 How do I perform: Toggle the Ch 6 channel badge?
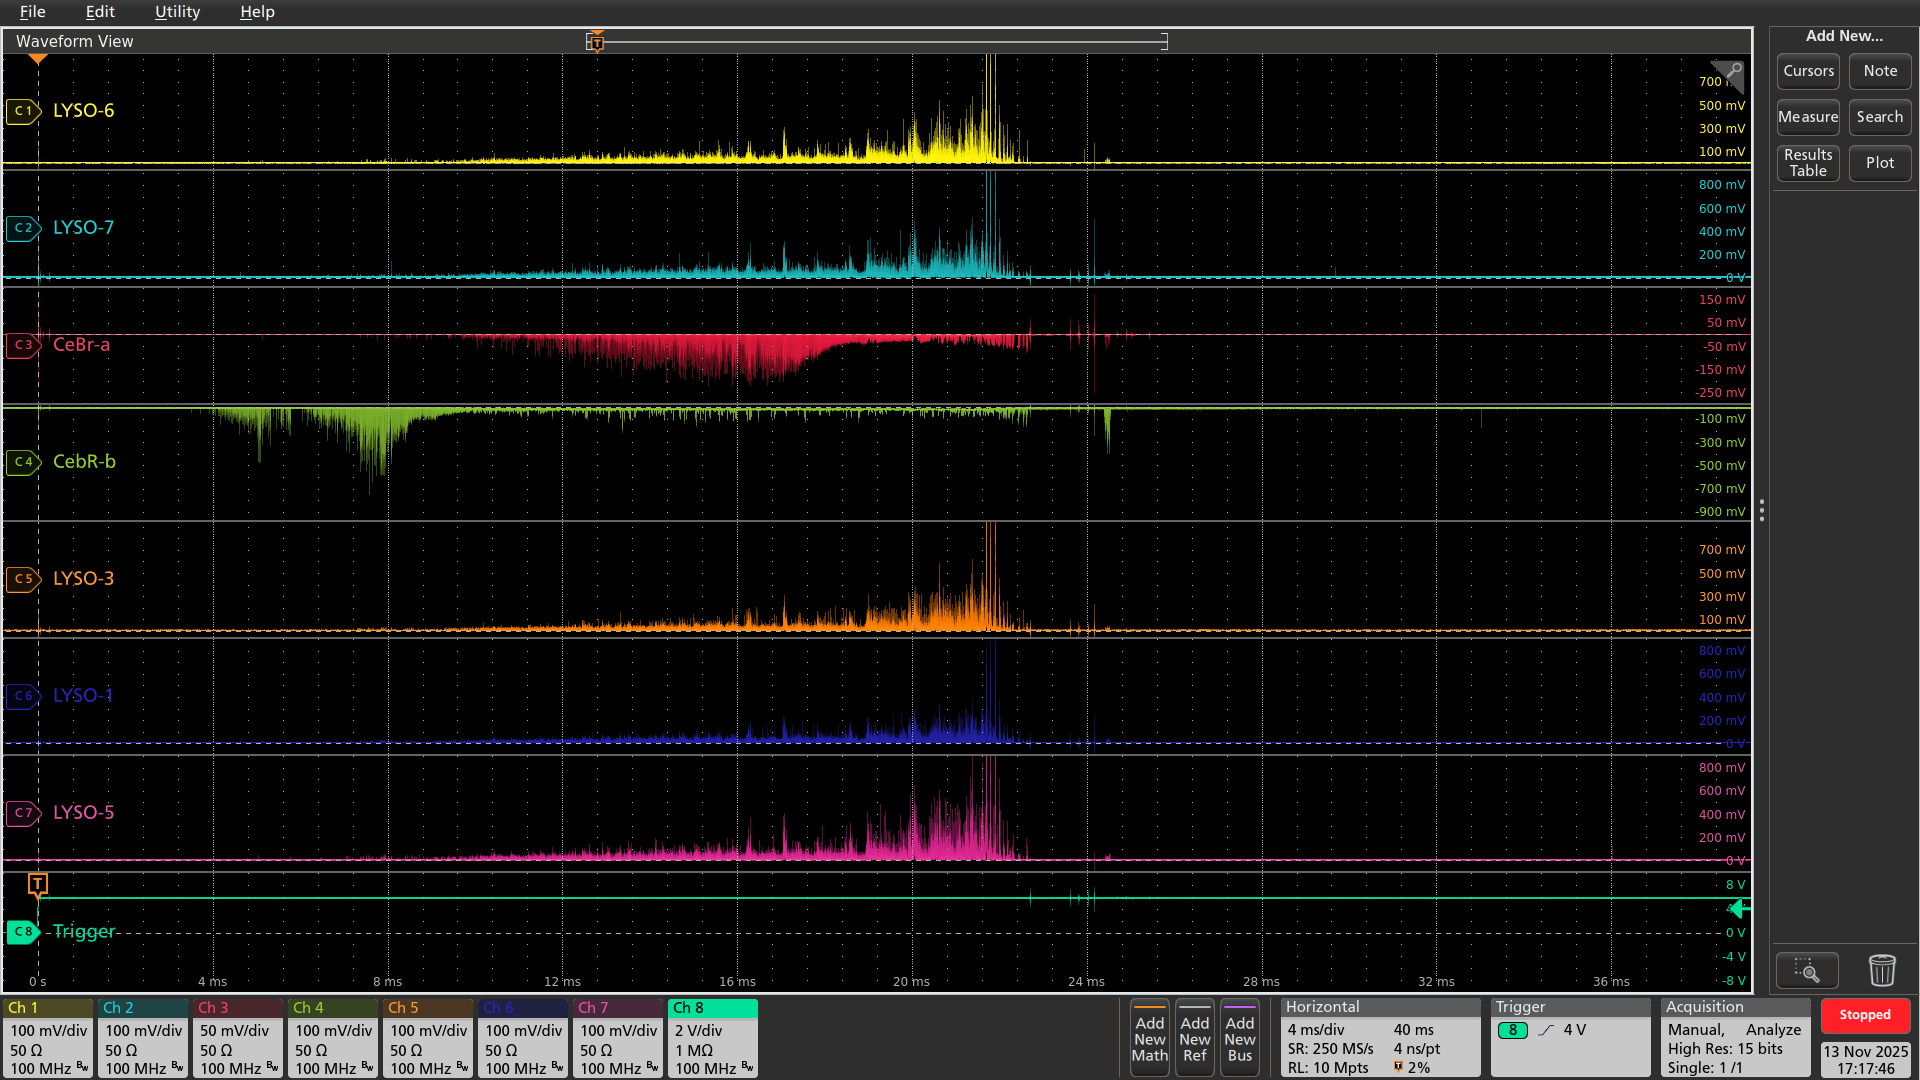click(523, 1038)
